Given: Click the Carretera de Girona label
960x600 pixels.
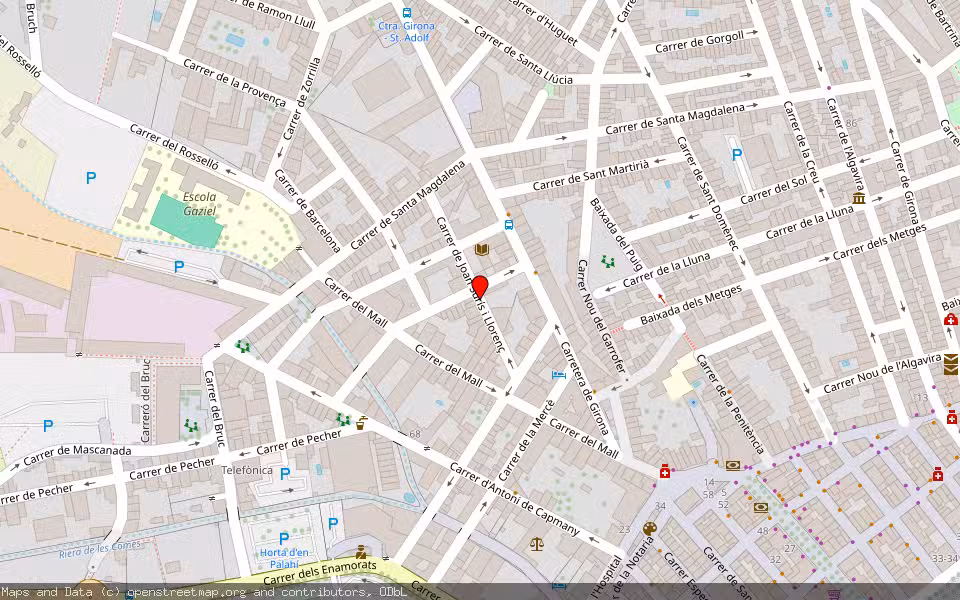Looking at the screenshot, I should pyautogui.click(x=585, y=388).
